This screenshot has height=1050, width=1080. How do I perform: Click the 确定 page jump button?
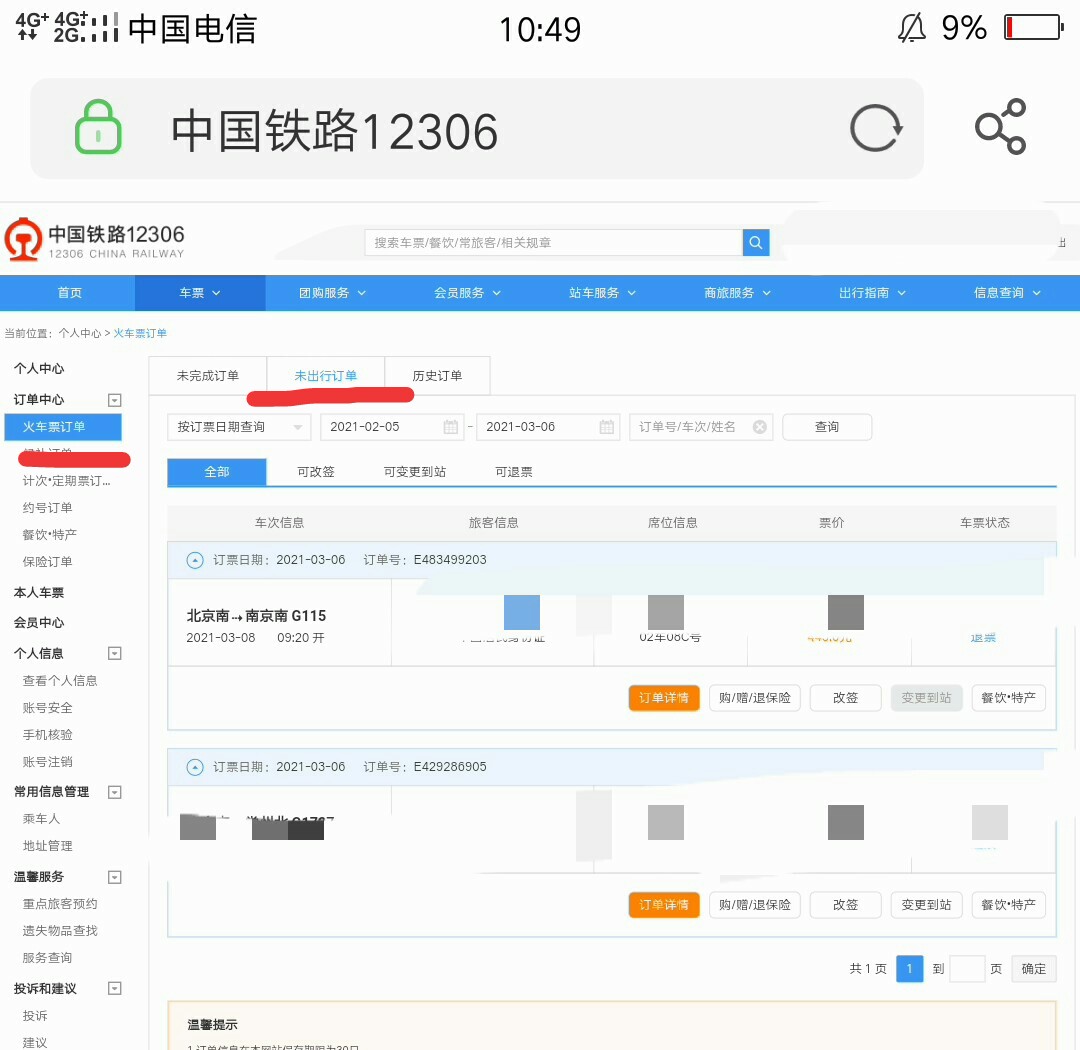click(x=1033, y=969)
